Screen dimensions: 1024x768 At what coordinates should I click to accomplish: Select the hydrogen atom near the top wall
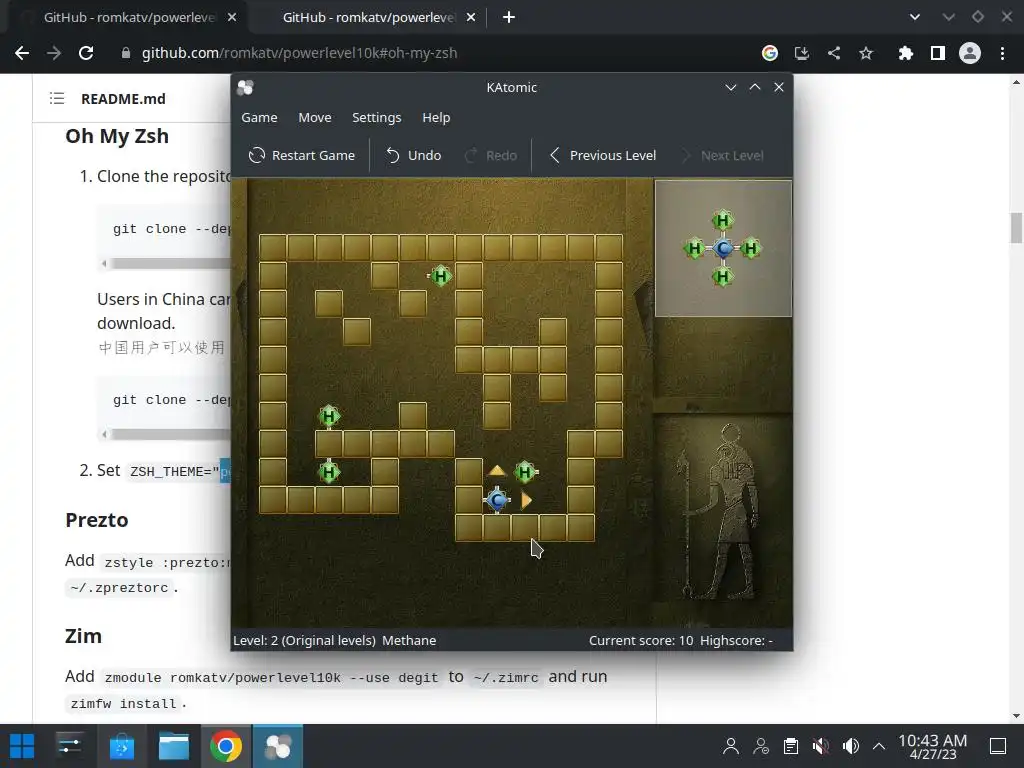(441, 276)
